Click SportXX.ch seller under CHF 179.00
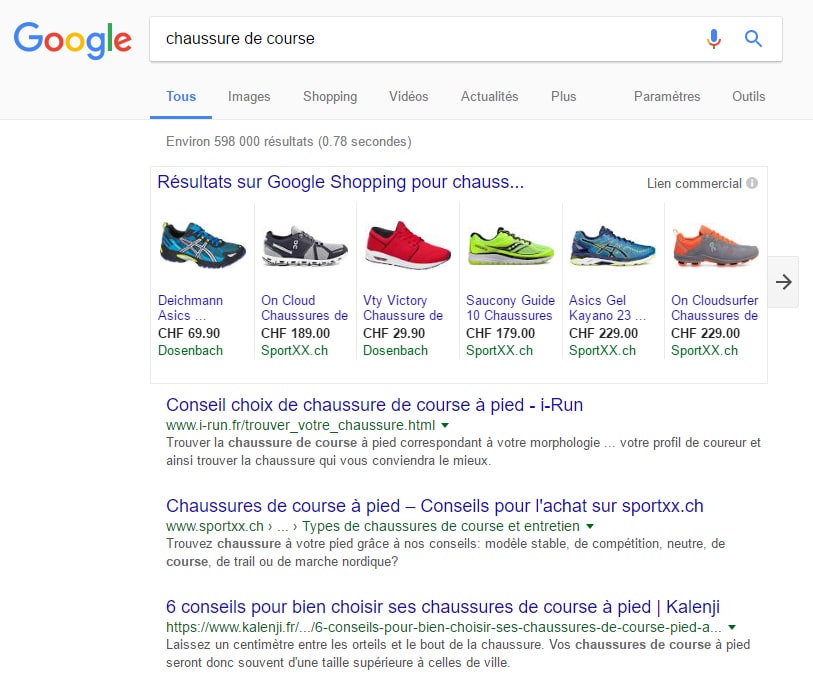The width and height of the screenshot is (813, 686). click(499, 351)
